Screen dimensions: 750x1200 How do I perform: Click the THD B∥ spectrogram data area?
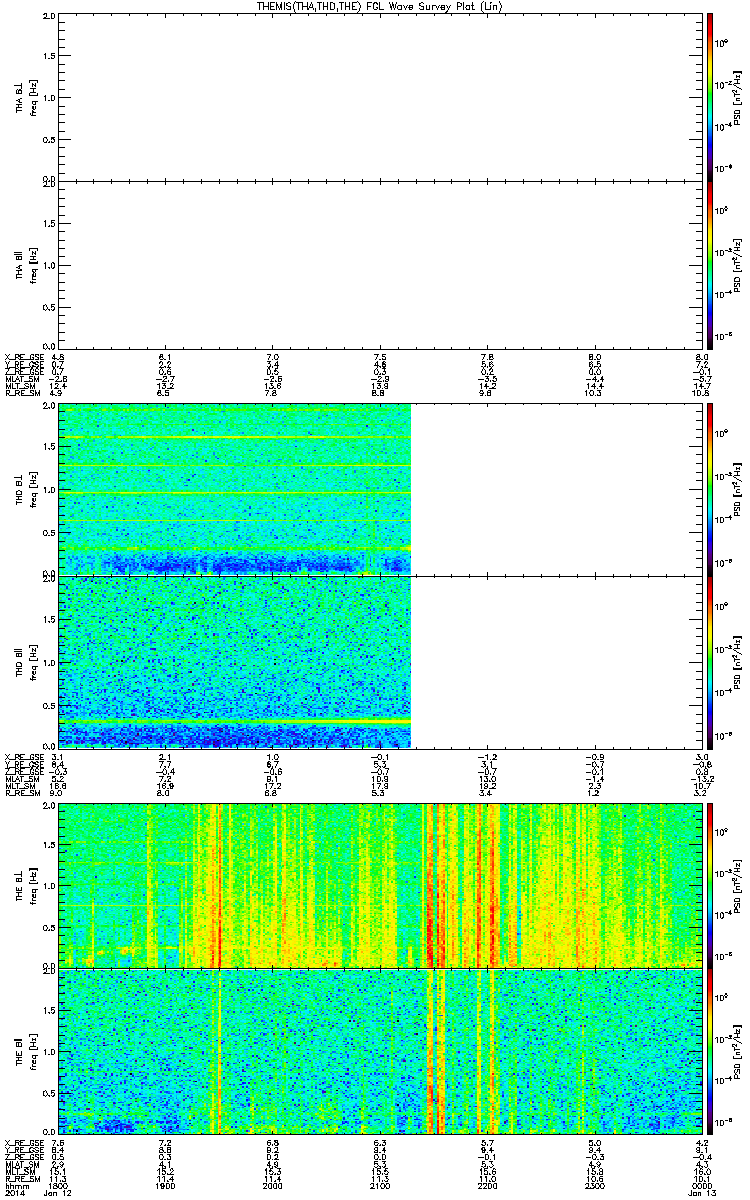[235, 662]
